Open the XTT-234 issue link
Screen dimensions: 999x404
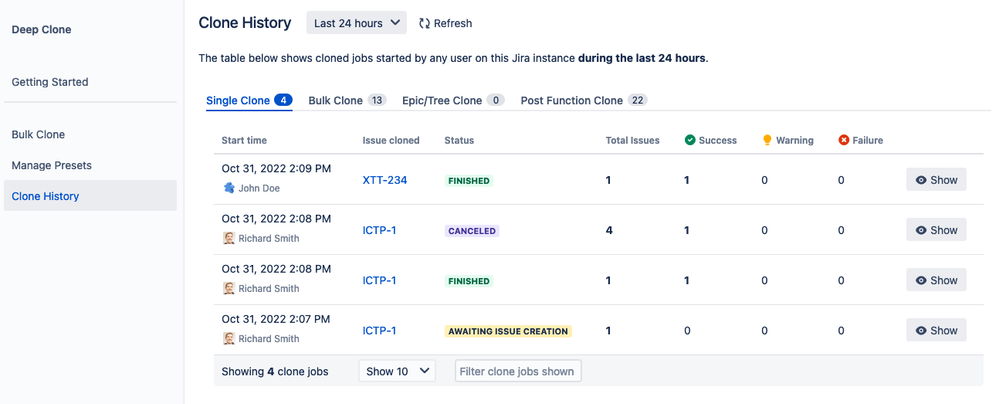(385, 180)
